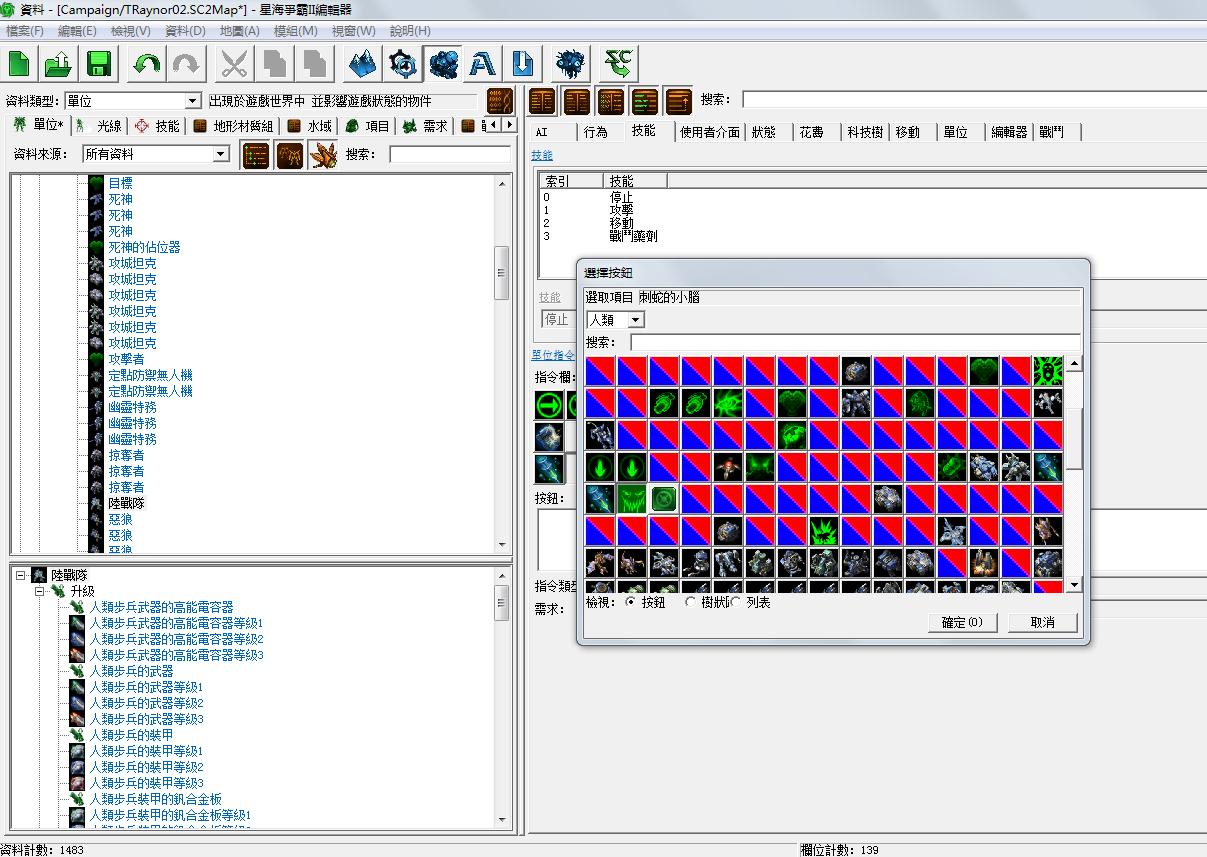The width and height of the screenshot is (1207, 857).
Task: Open the 資料類型 combo box
Action: [x=133, y=101]
